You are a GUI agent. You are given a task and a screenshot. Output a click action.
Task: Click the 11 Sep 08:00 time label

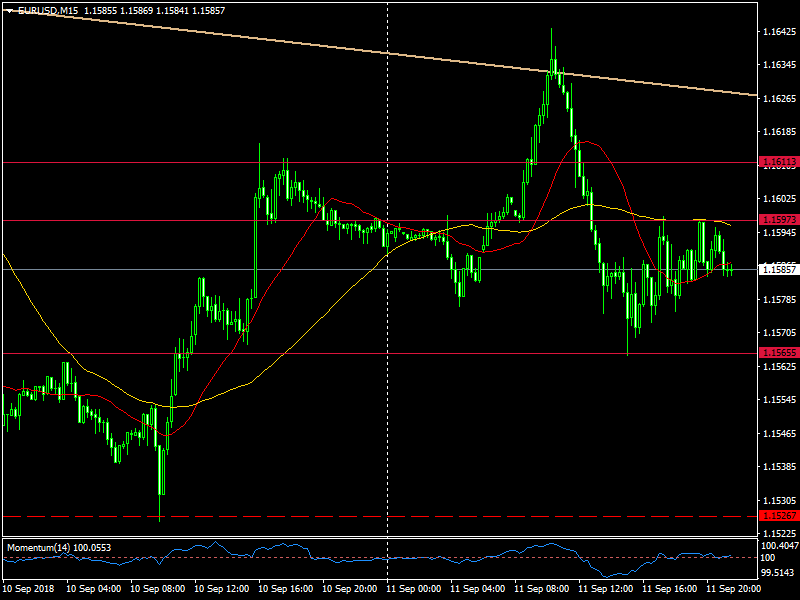pos(542,590)
